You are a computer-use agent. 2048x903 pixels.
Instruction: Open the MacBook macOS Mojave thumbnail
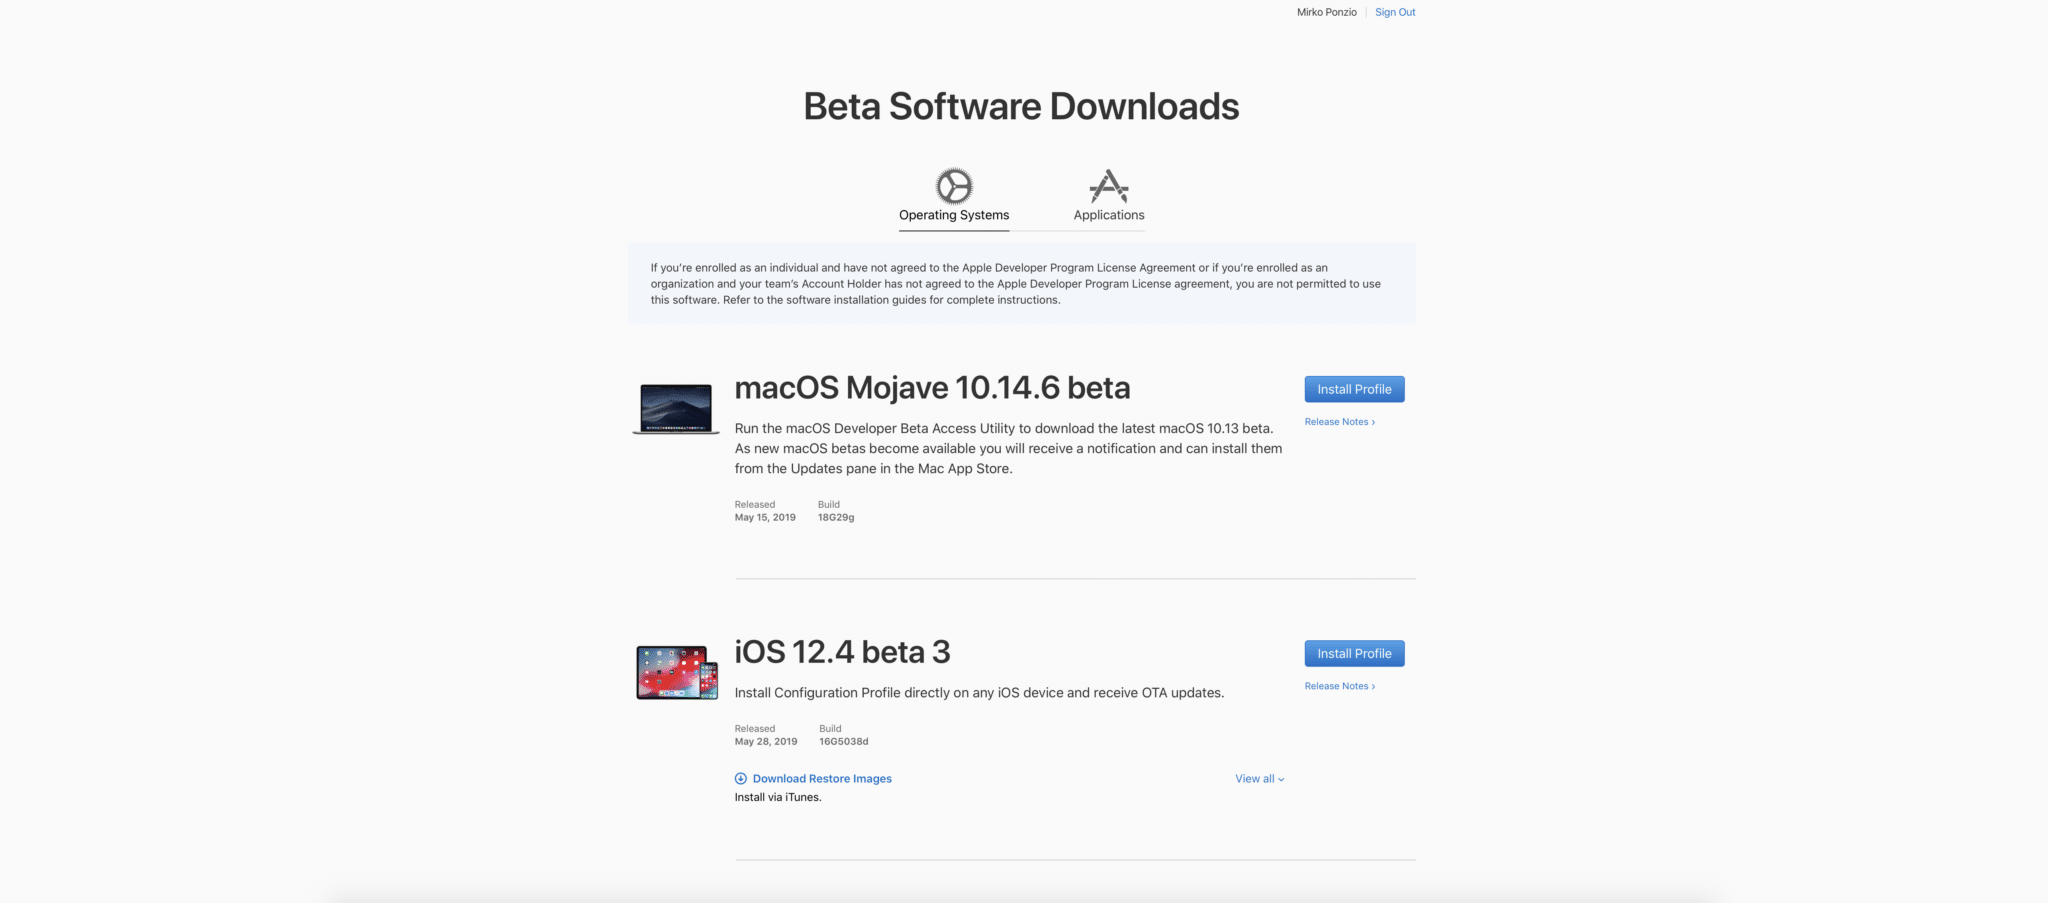pos(676,409)
